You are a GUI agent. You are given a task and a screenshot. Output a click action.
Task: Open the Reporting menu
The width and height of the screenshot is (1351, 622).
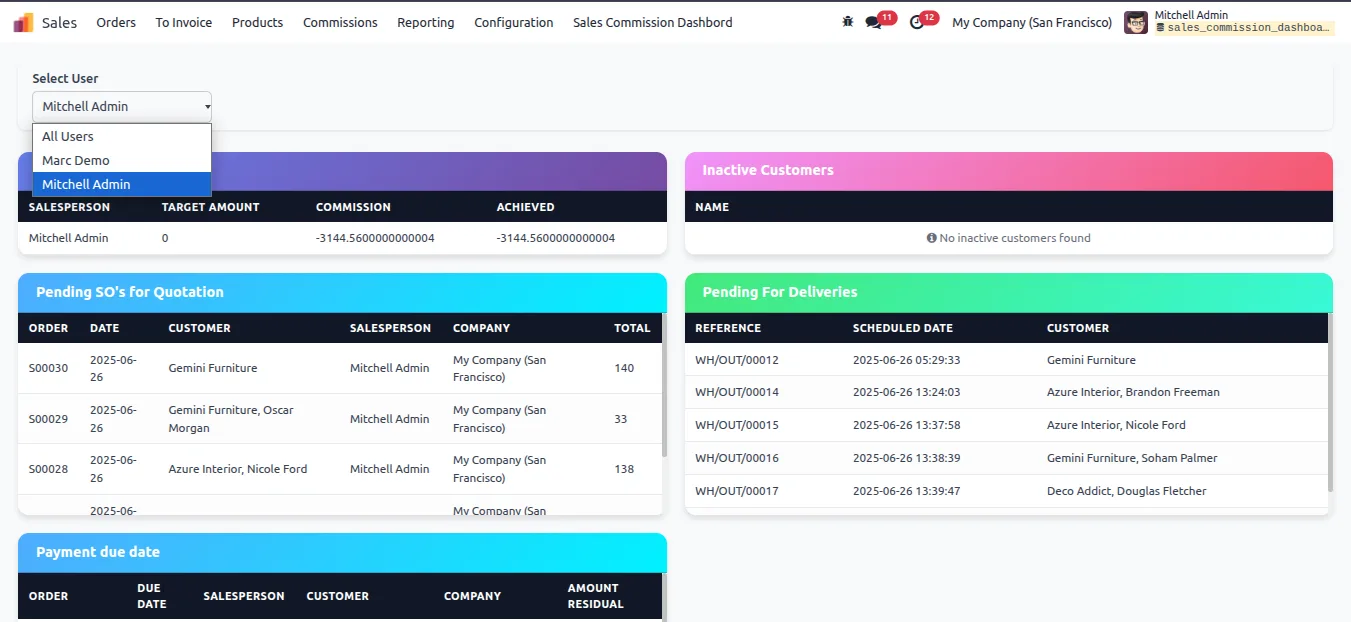426,22
